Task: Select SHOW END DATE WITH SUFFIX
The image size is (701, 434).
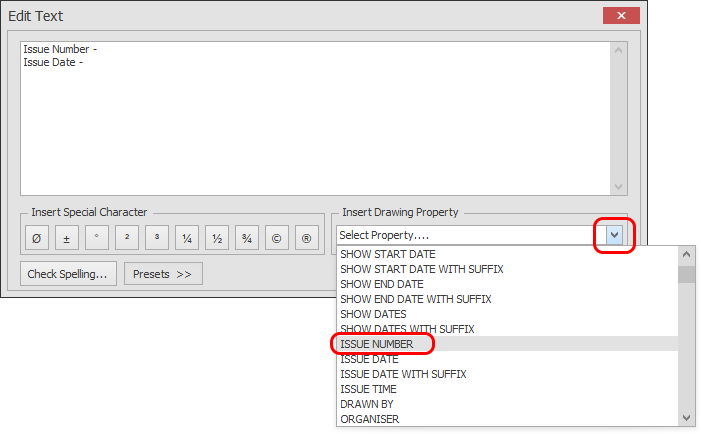Action: point(507,299)
